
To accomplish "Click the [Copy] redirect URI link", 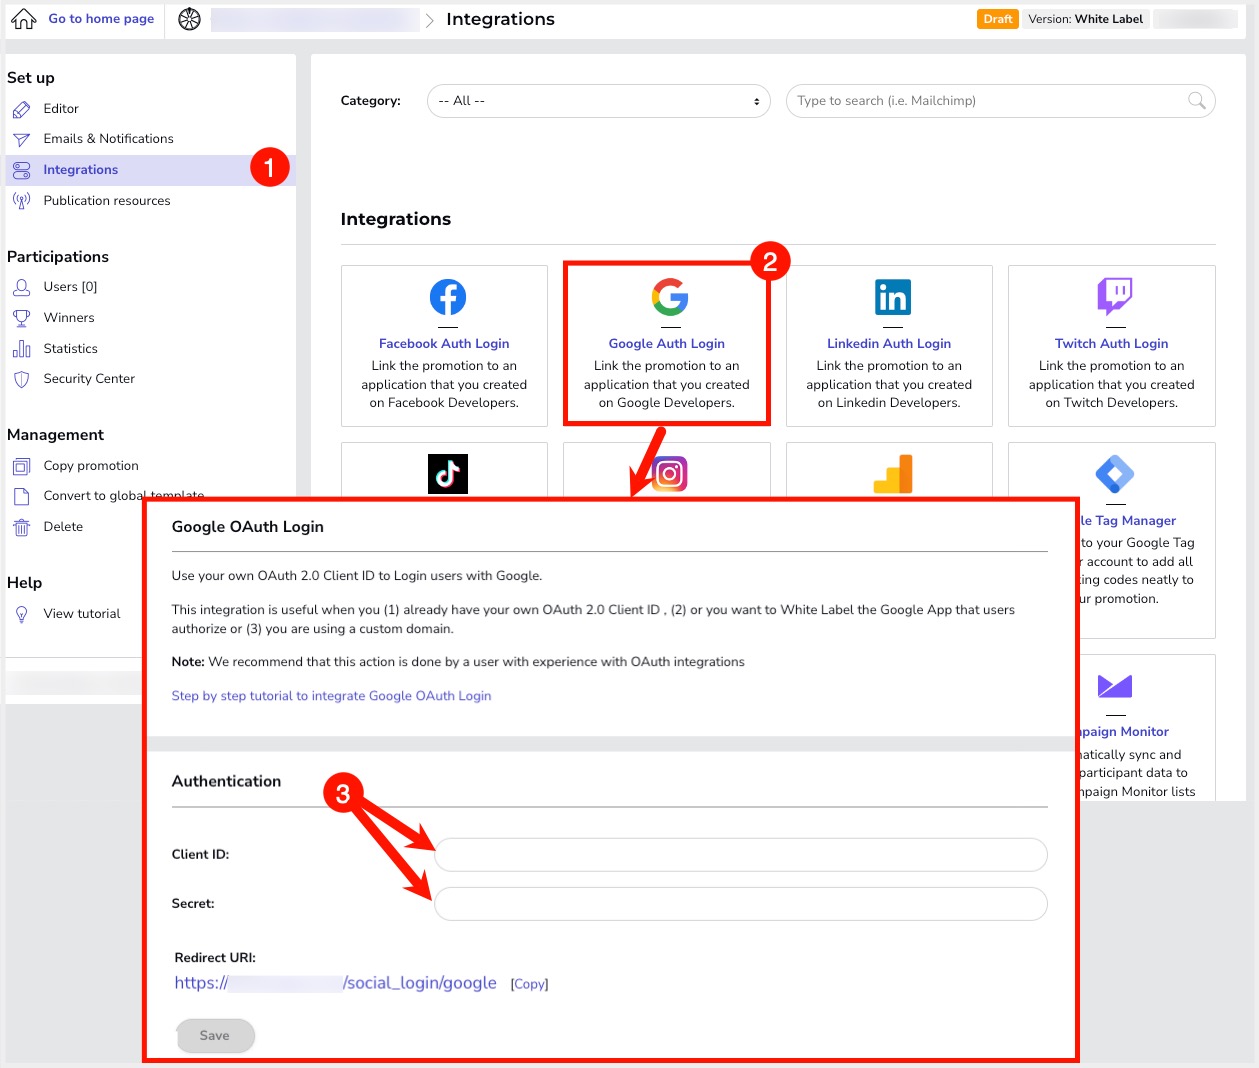I will coord(529,984).
